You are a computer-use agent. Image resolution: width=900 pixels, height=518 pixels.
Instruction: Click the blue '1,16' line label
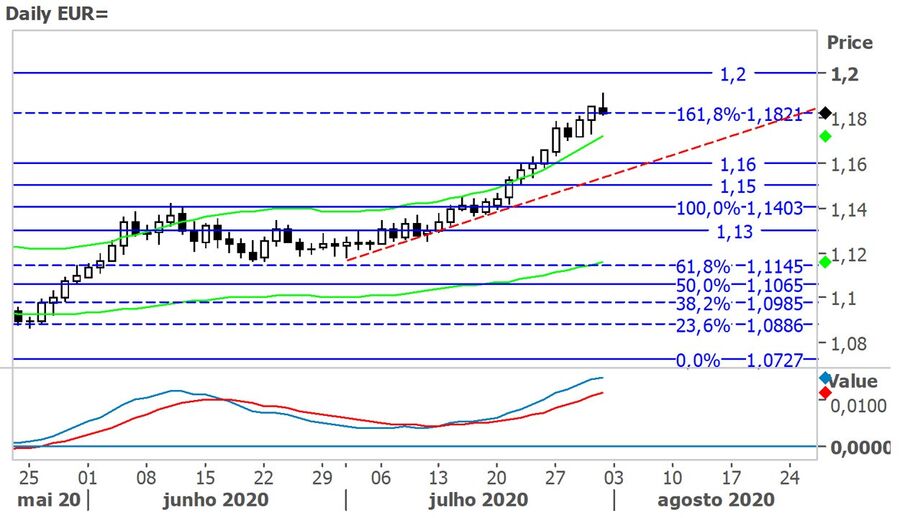738,165
